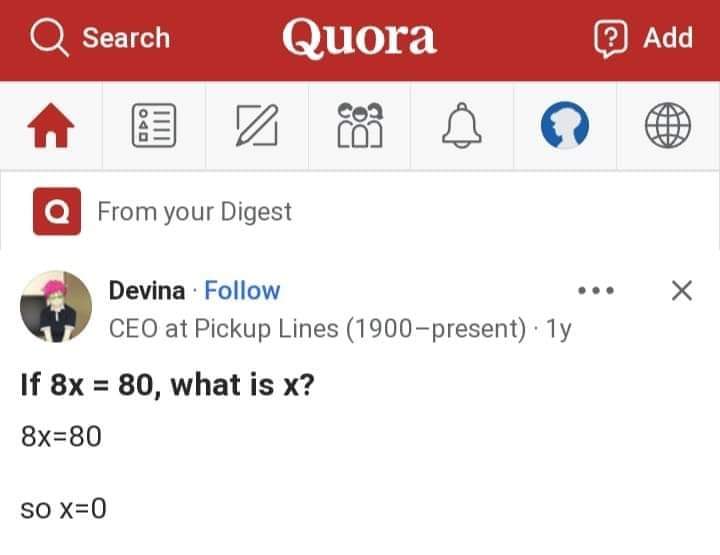The width and height of the screenshot is (720, 555).
Task: Open the "From your Digest" label
Action: pyautogui.click(x=194, y=212)
